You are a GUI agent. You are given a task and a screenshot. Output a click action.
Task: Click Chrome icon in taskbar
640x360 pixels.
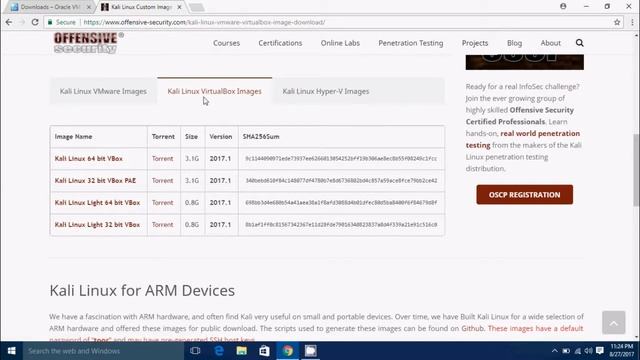click(288, 351)
